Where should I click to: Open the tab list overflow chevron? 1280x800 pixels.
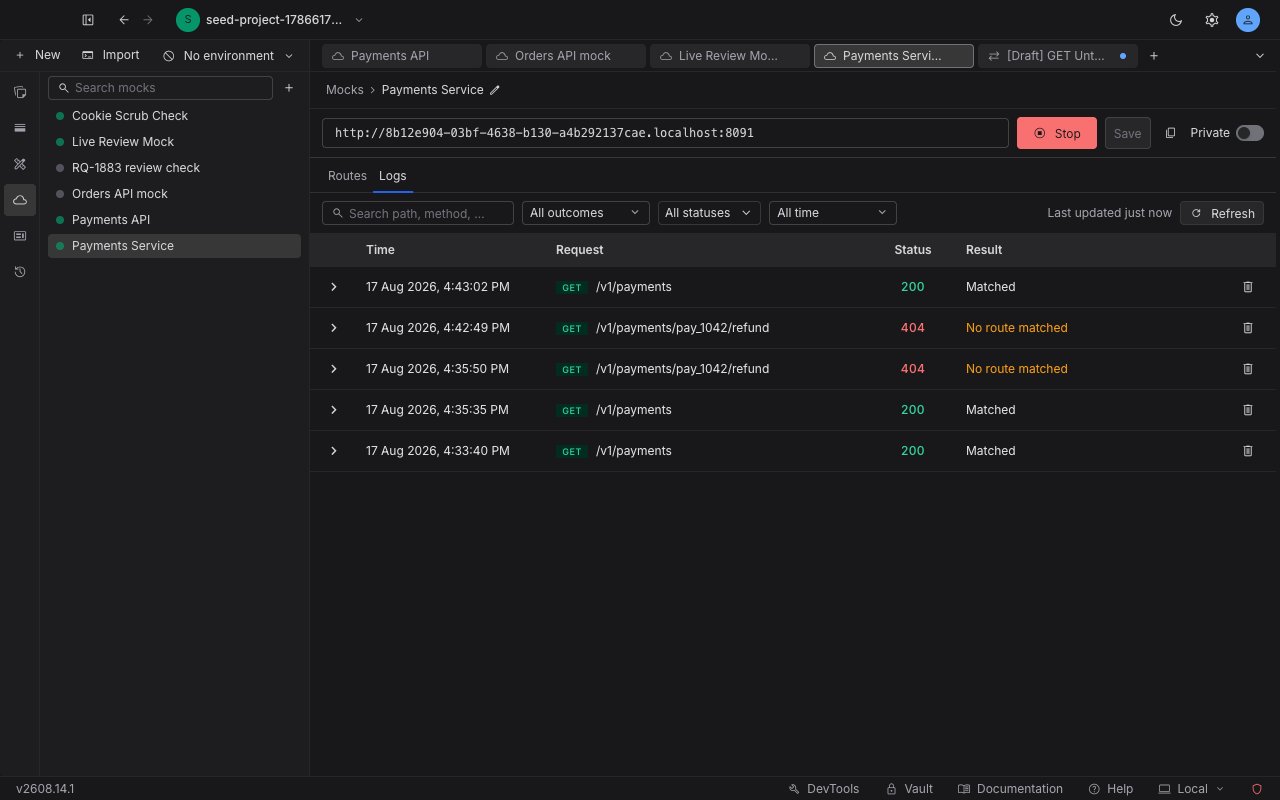1260,56
